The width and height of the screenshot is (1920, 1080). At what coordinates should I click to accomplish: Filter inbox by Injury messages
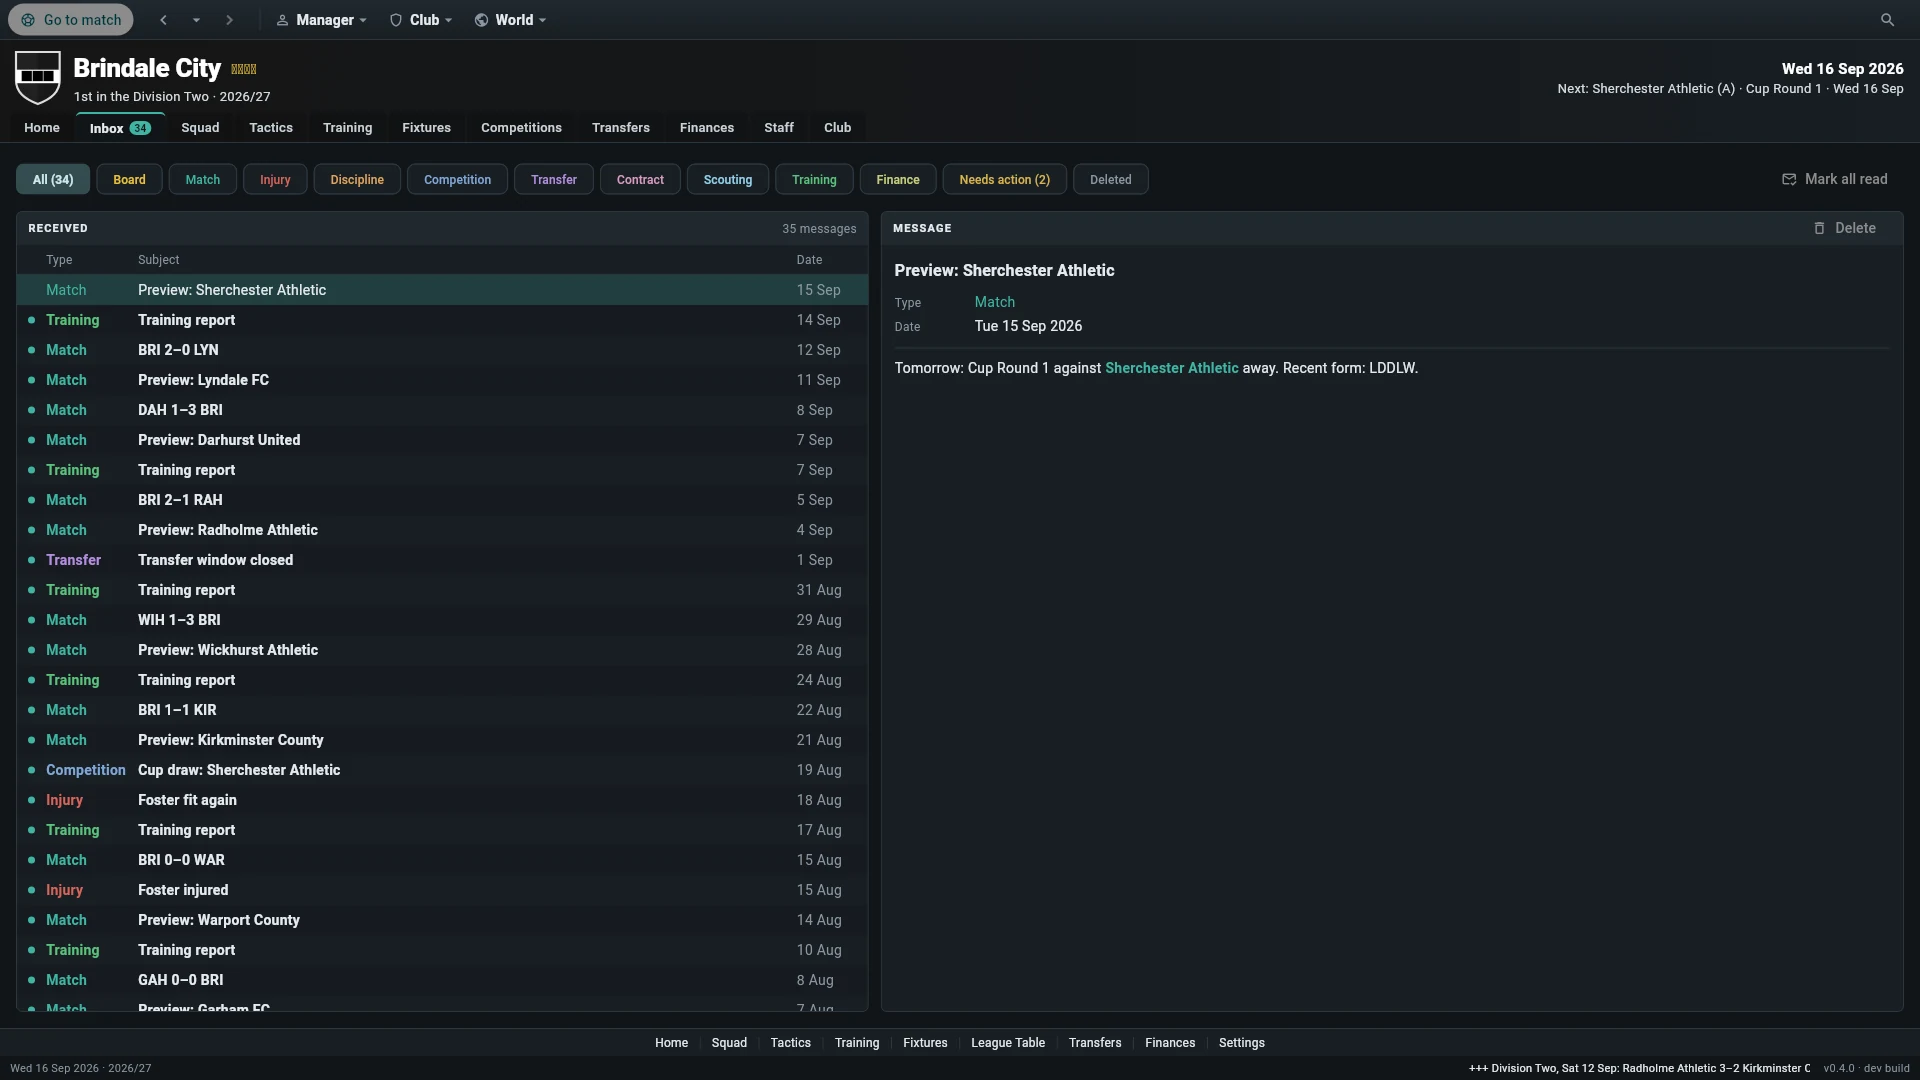[275, 180]
